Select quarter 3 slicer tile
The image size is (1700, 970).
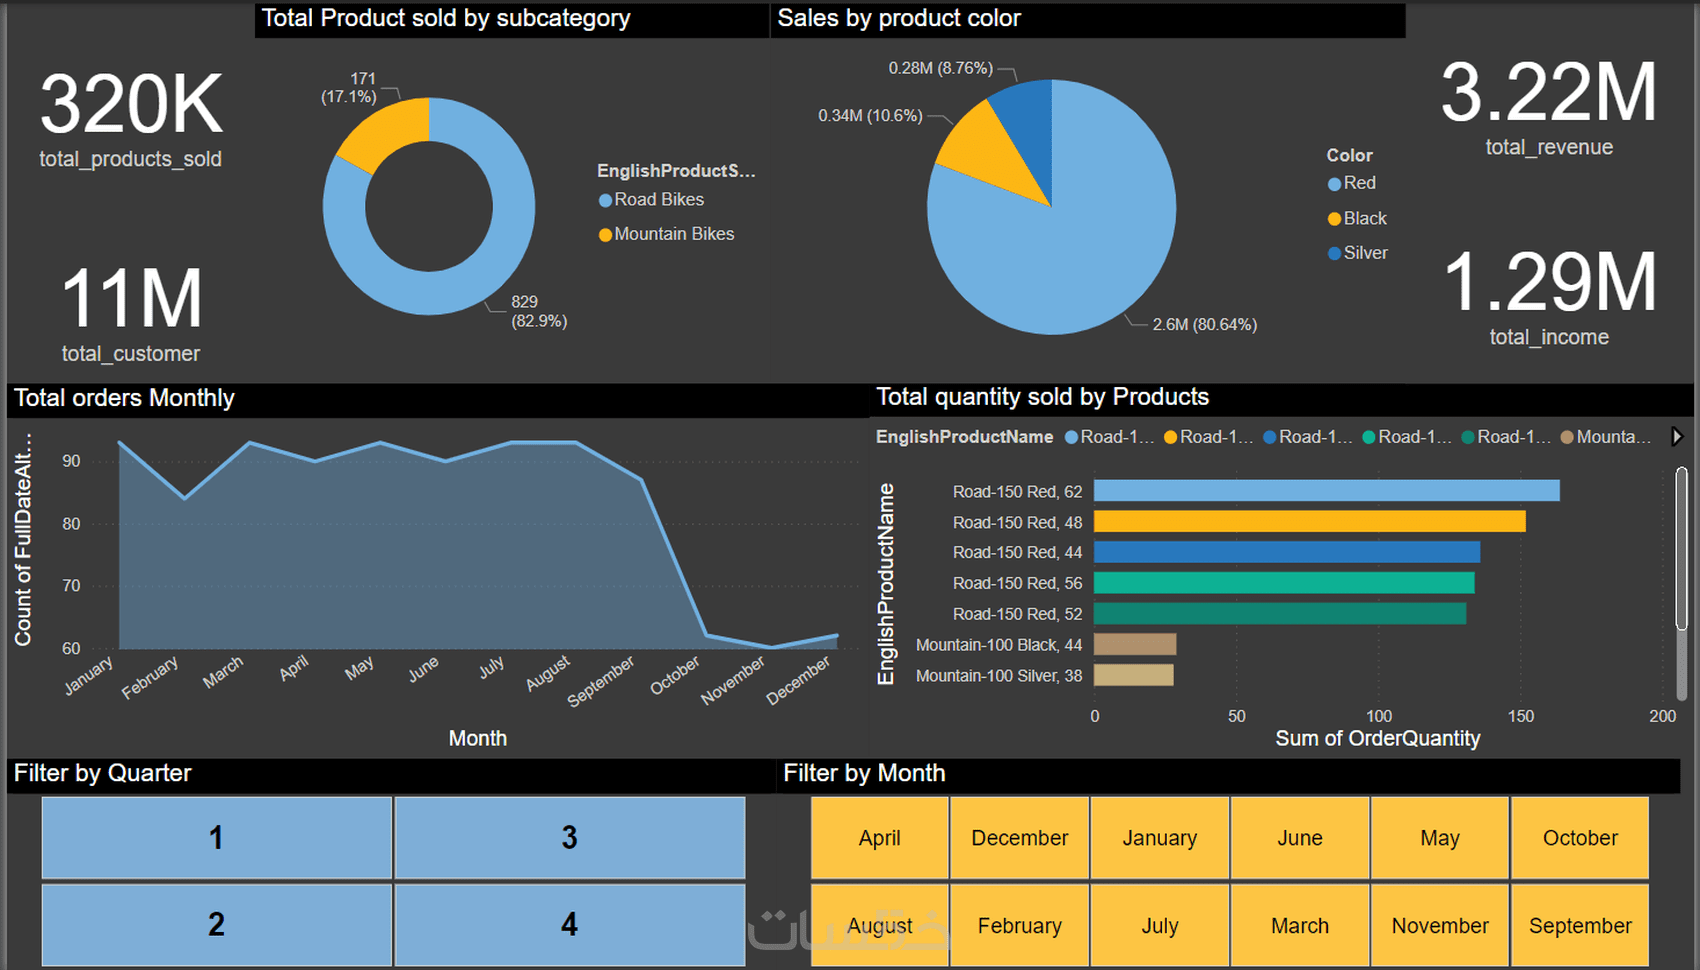570,838
